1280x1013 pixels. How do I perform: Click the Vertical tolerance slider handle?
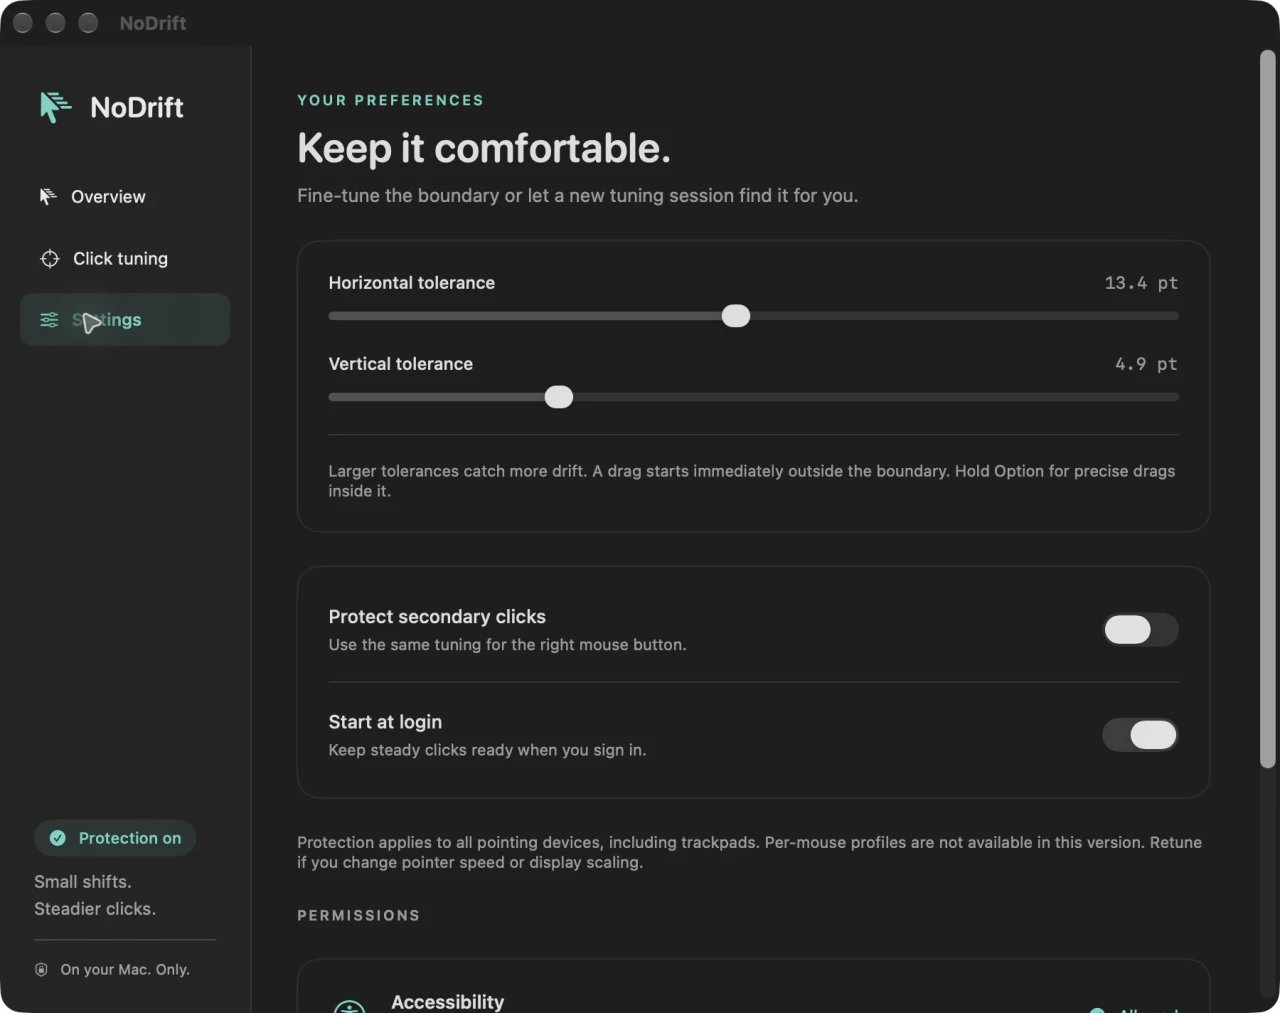tap(559, 397)
